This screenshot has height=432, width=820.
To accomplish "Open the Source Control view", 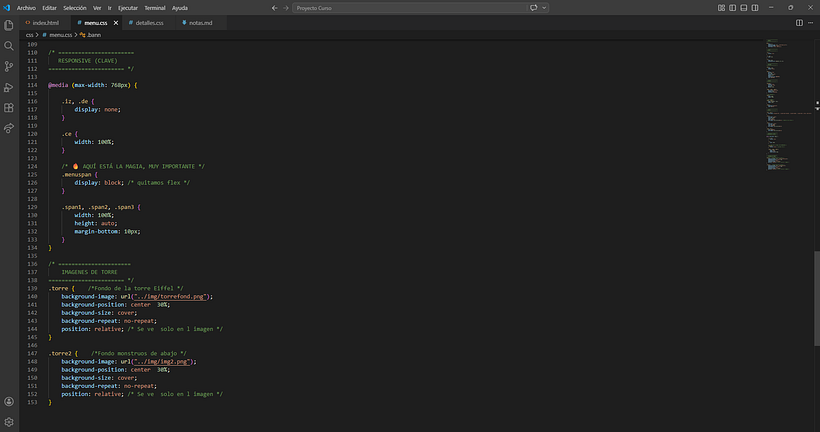I will pyautogui.click(x=9, y=66).
